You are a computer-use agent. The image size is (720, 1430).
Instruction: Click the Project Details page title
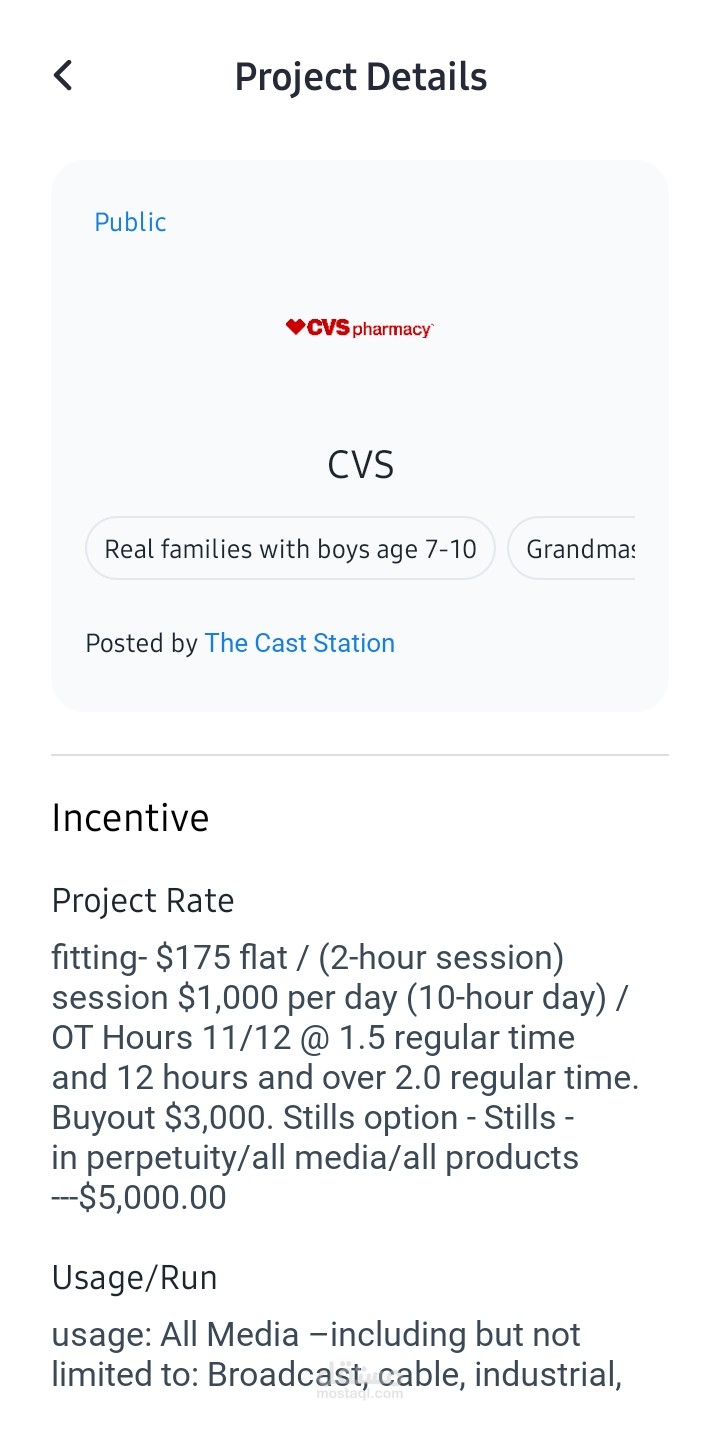tap(360, 77)
